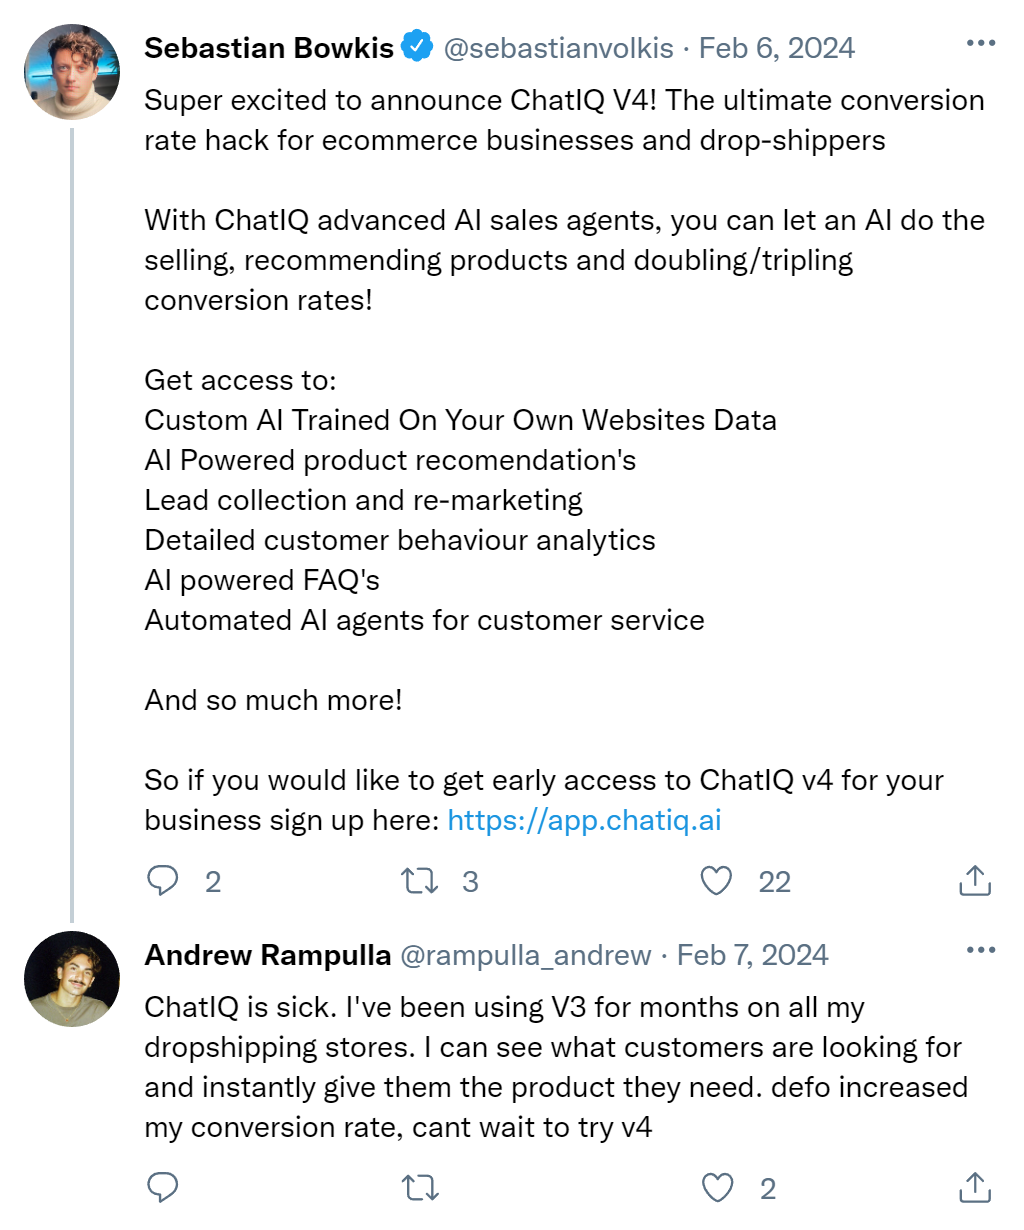Open Andrew Rampulla's profile by name
The height and width of the screenshot is (1230, 1024).
coord(267,955)
